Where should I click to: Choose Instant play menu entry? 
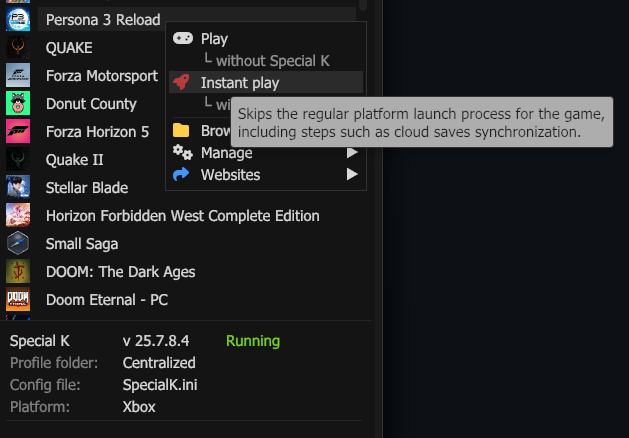240,82
